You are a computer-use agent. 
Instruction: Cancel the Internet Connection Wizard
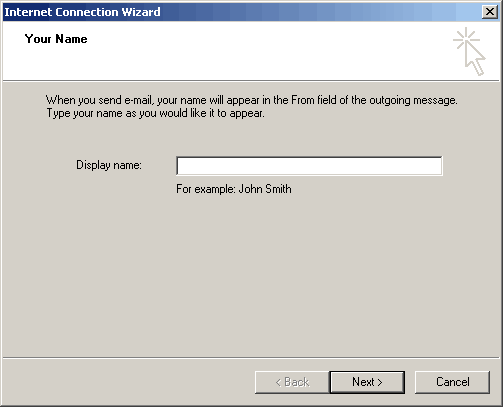pyautogui.click(x=452, y=382)
